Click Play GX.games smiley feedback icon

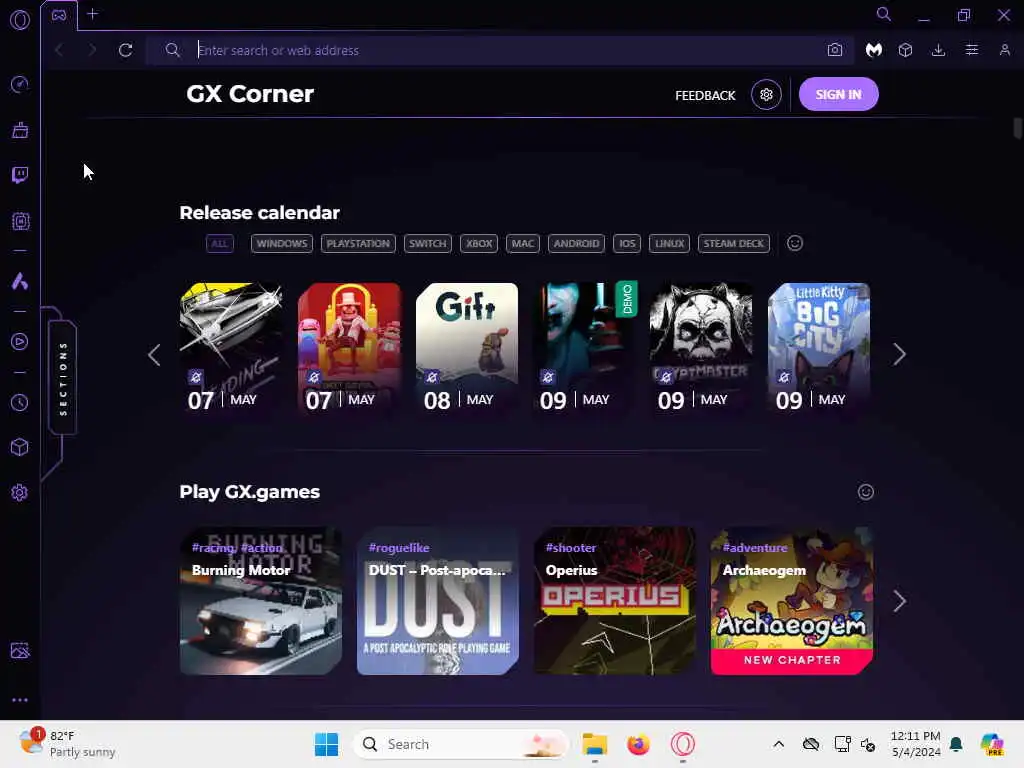(866, 492)
